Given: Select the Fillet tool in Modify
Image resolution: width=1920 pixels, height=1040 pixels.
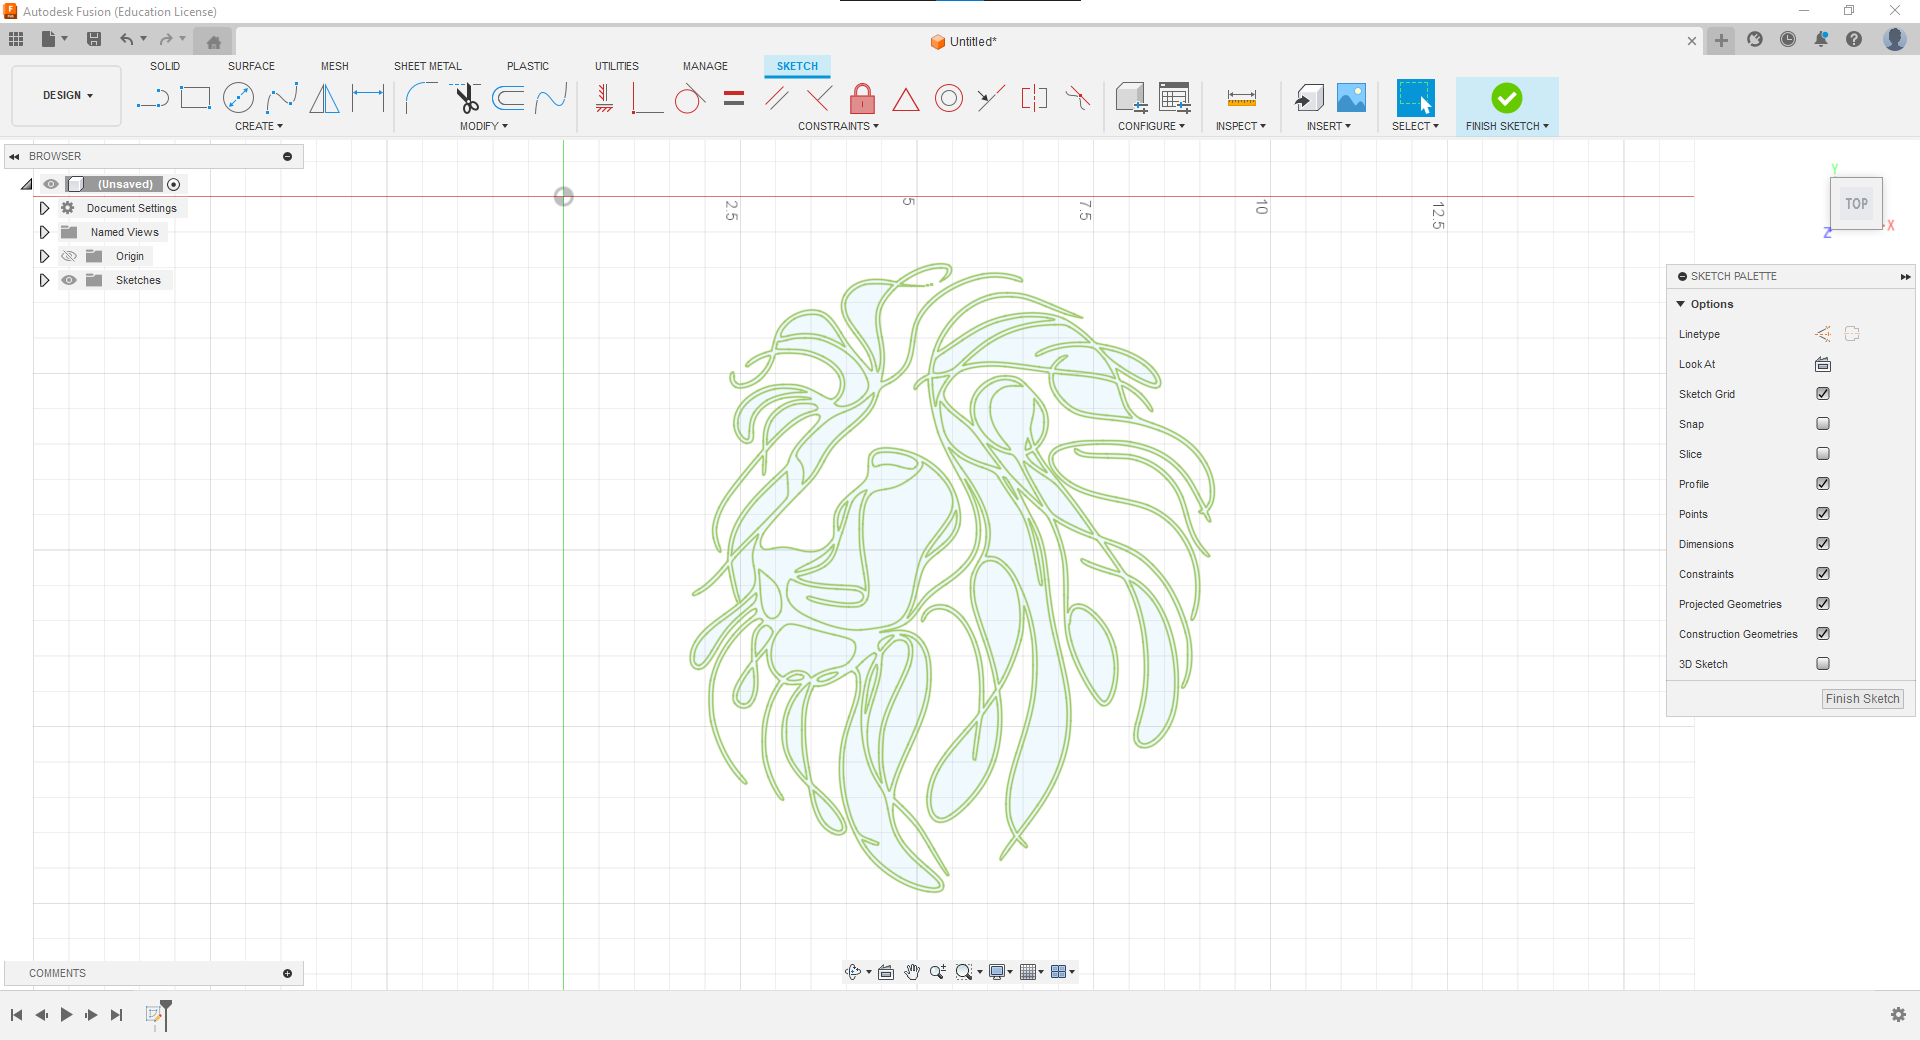Looking at the screenshot, I should (421, 98).
